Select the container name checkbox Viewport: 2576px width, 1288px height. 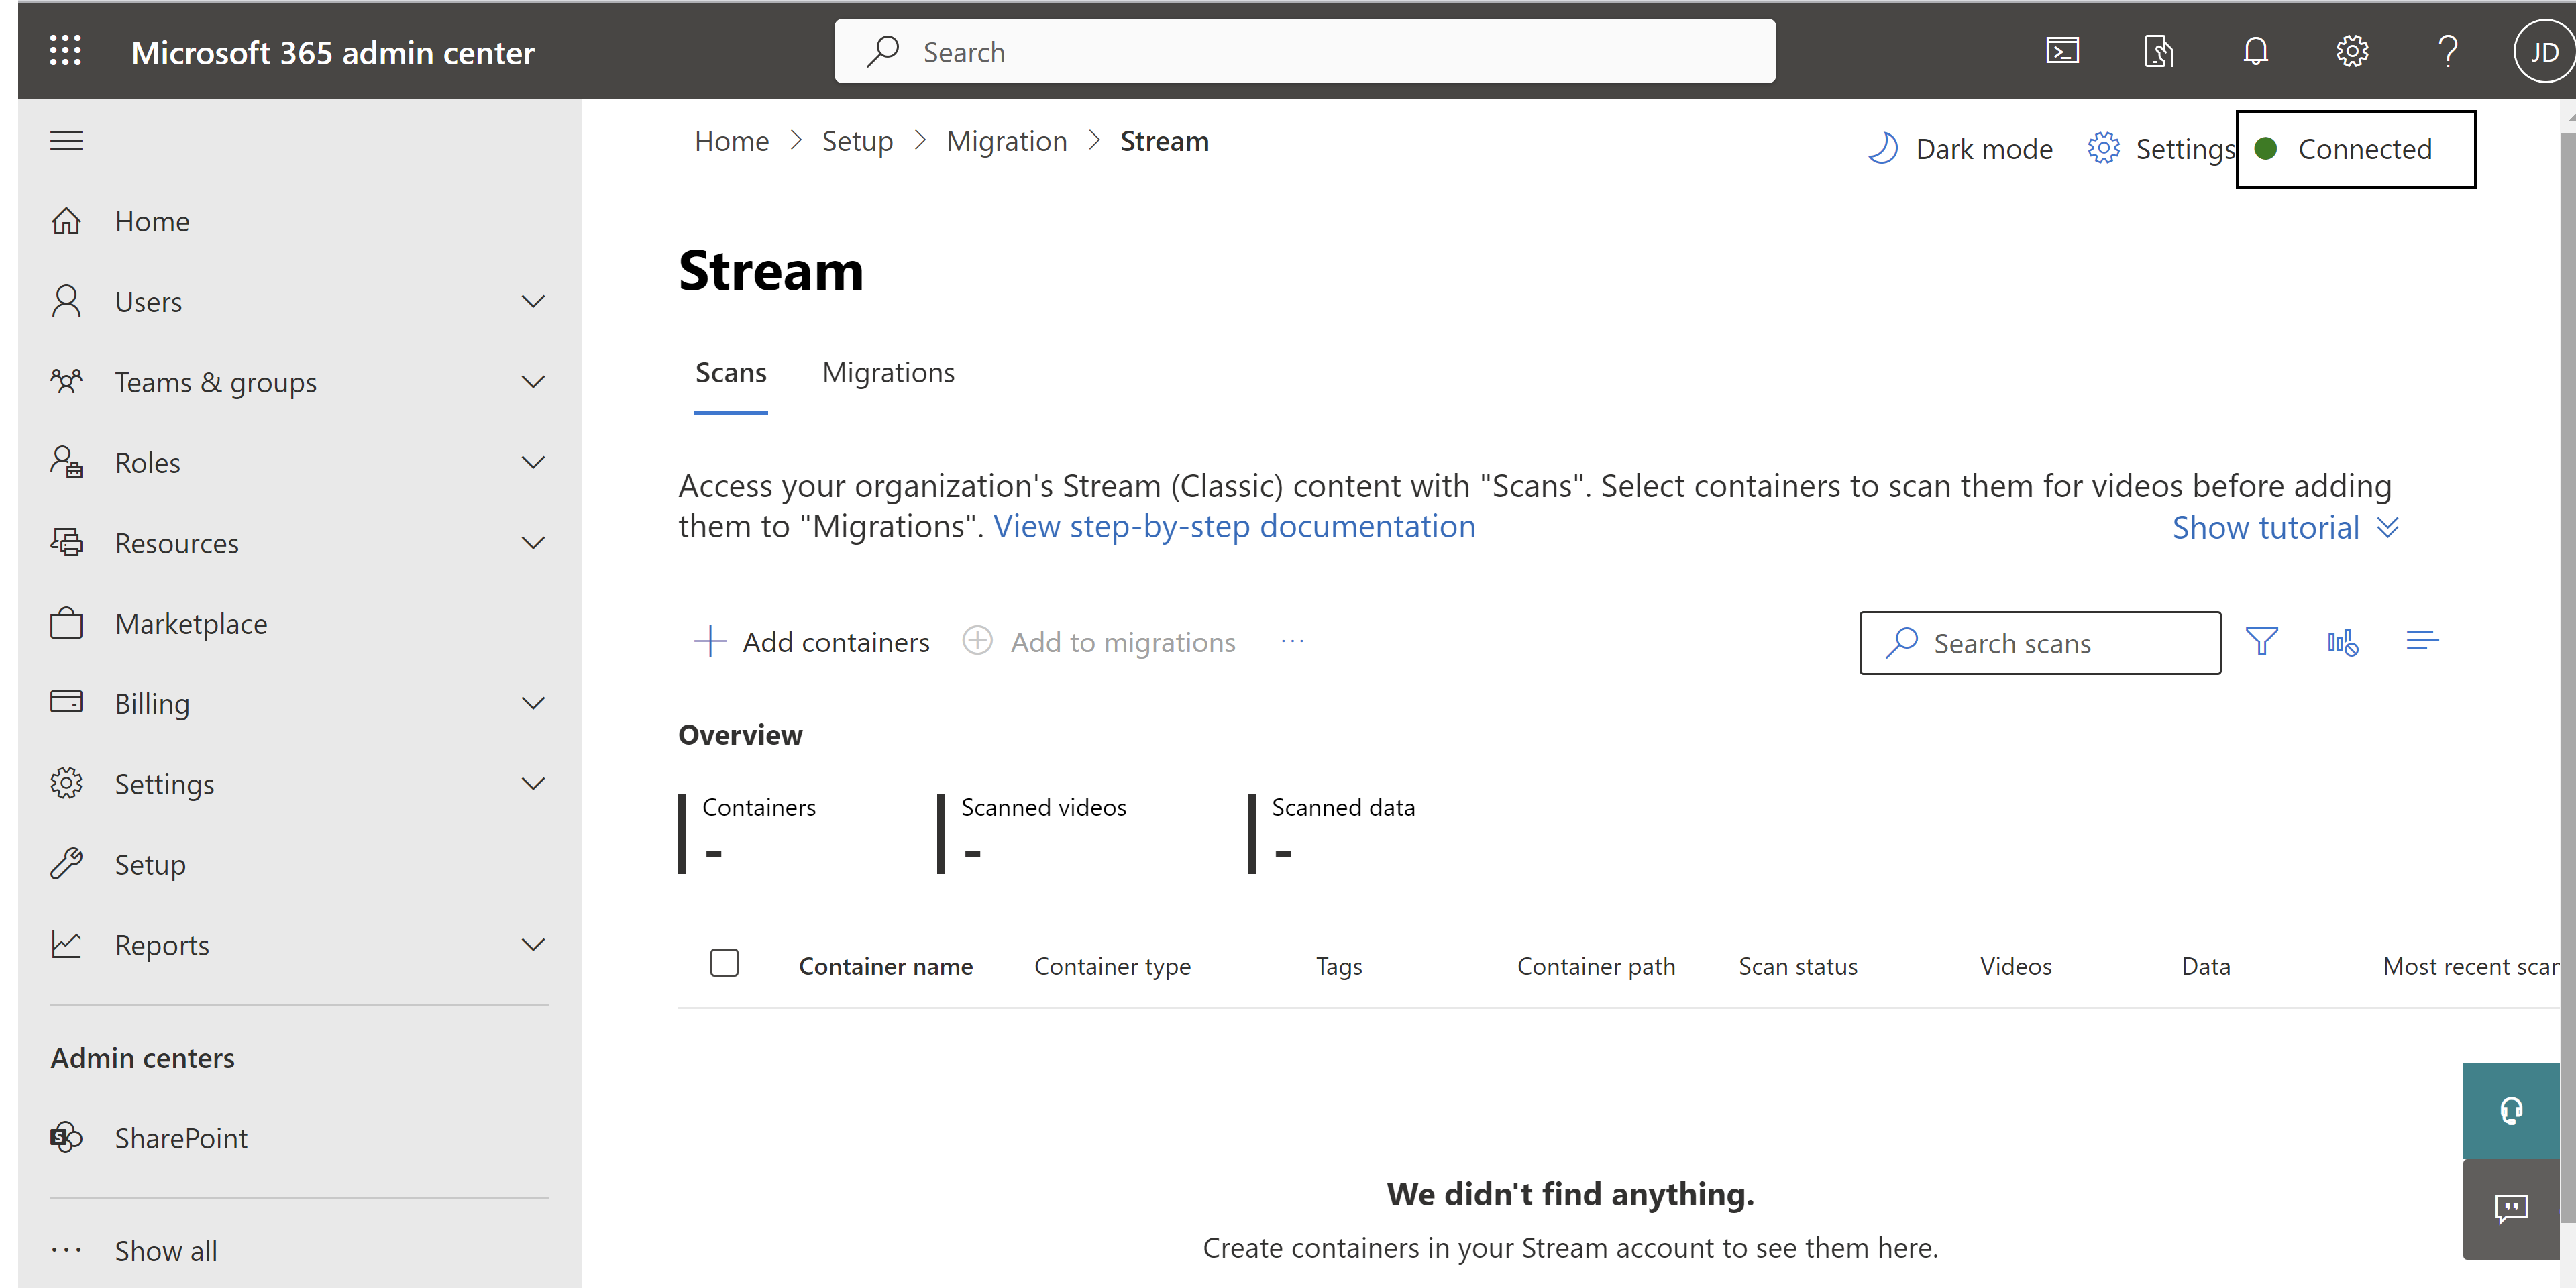[724, 965]
